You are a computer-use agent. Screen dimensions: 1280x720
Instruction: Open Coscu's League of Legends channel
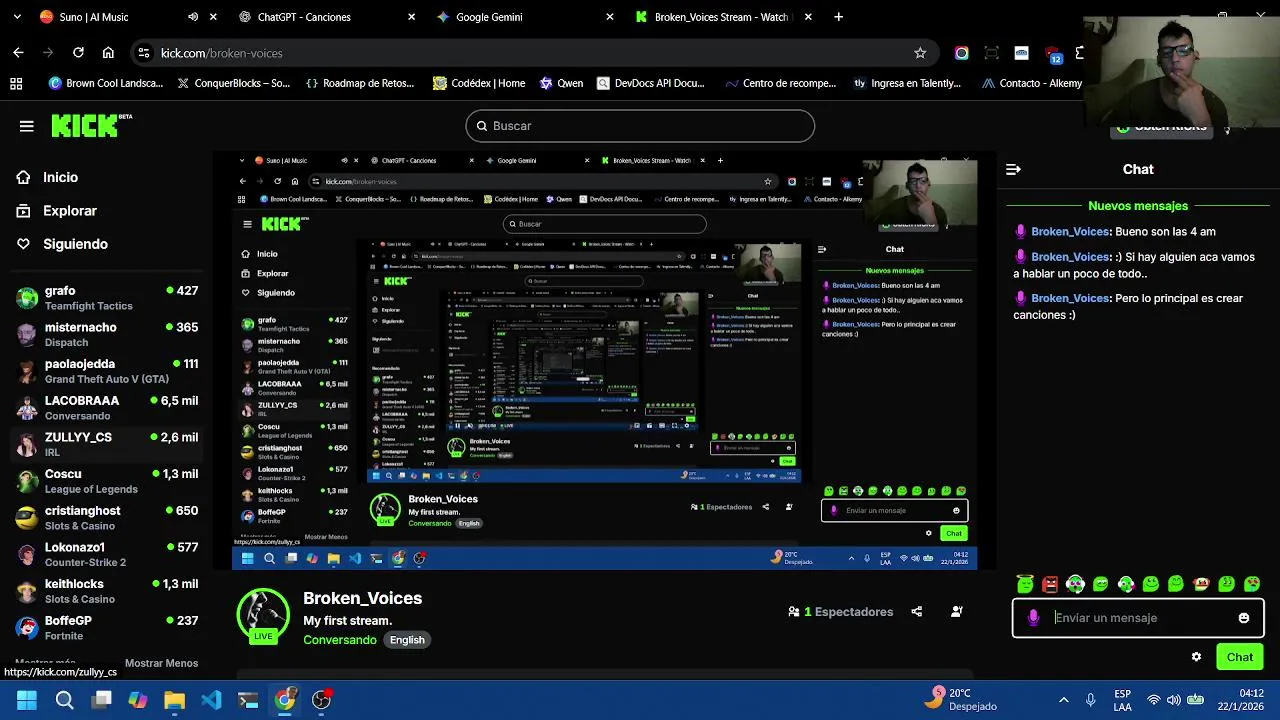(x=107, y=481)
